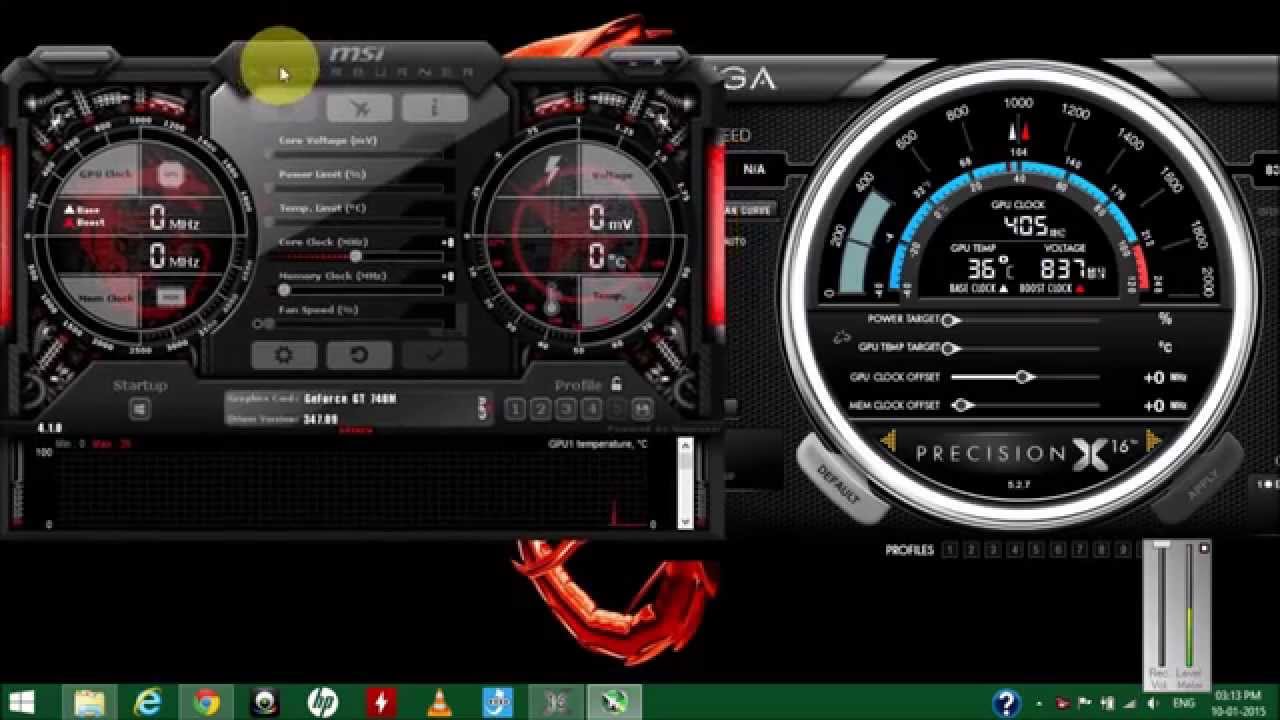The image size is (1280, 720).
Task: Open the Windows Start button
Action: click(22, 702)
